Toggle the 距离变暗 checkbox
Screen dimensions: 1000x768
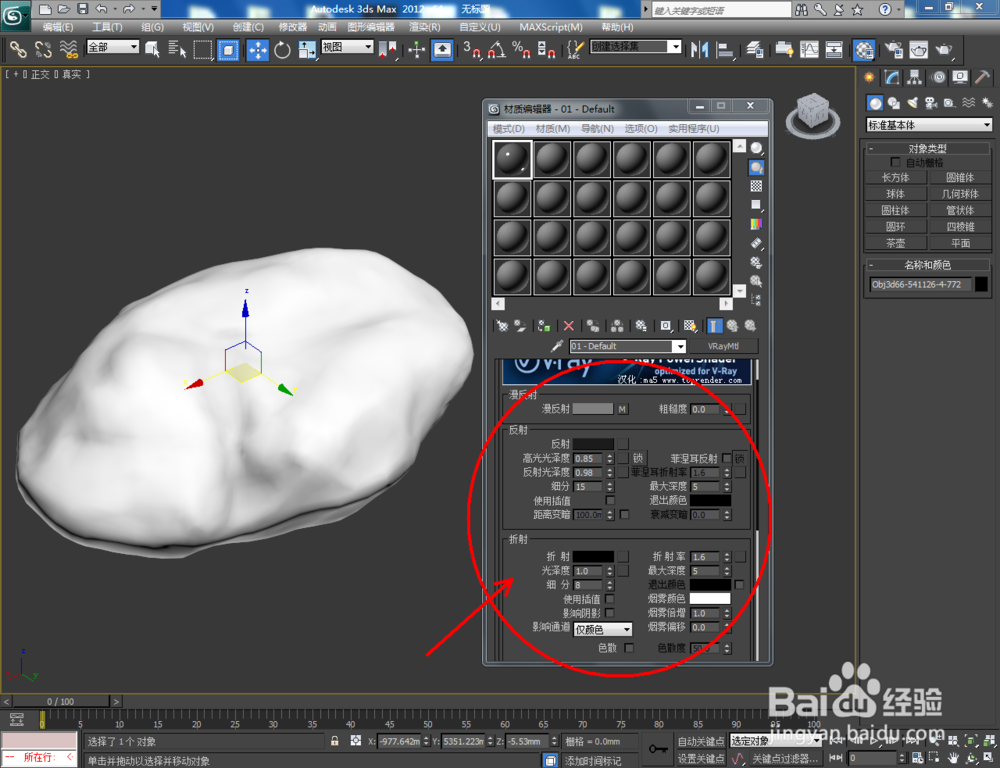pos(624,514)
